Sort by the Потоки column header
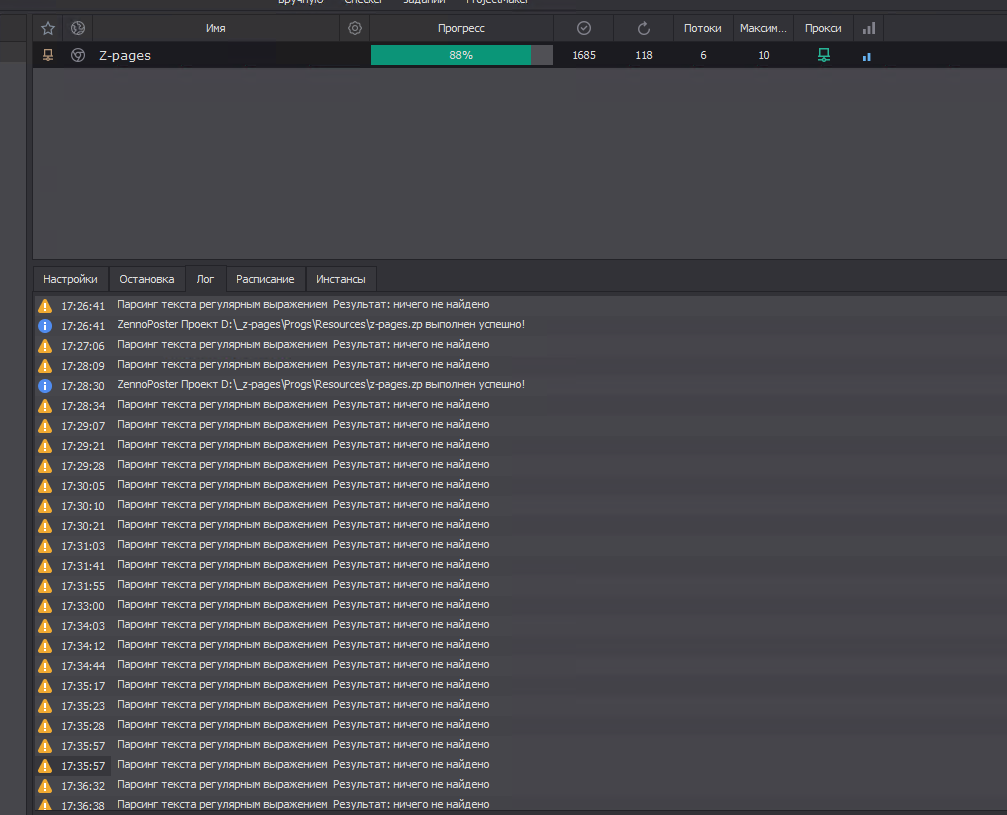The height and width of the screenshot is (815, 1007). pos(703,28)
